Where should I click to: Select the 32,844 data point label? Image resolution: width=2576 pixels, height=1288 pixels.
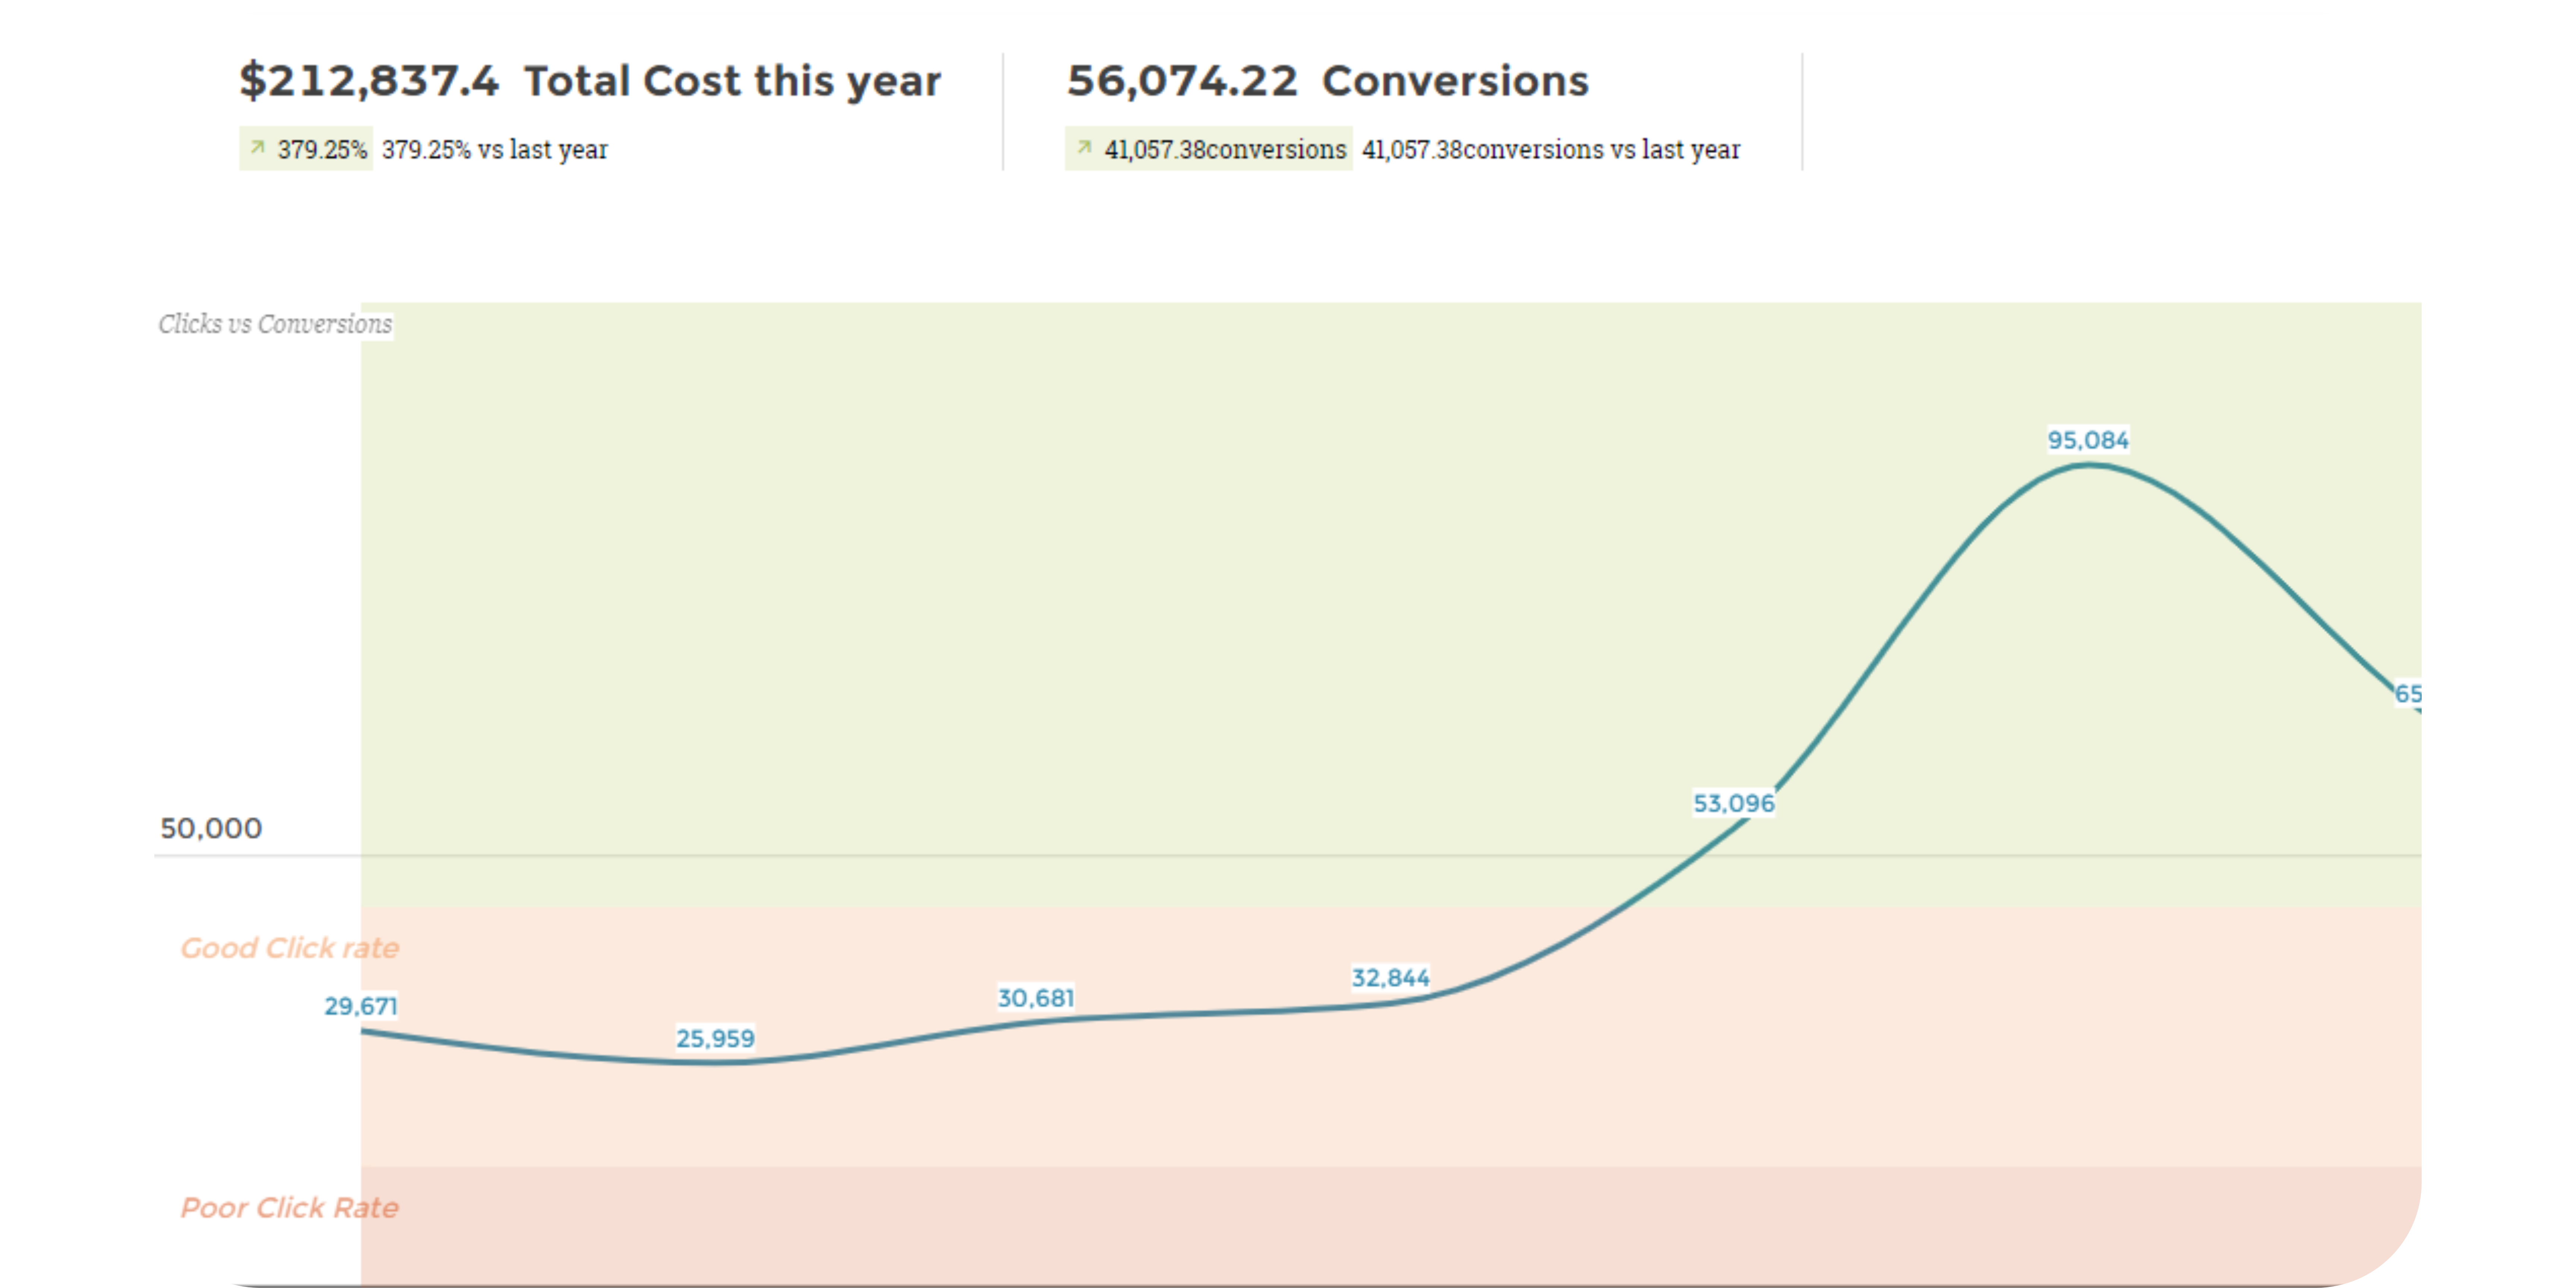pos(1390,978)
